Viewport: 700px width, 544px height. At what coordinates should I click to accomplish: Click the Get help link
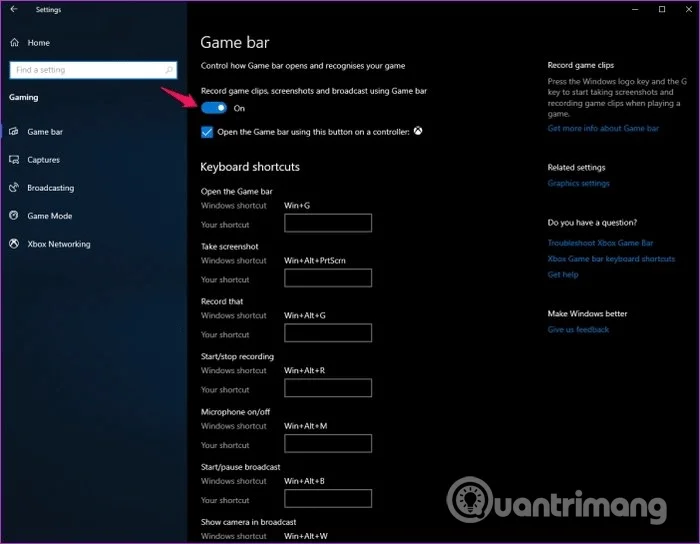pos(562,274)
